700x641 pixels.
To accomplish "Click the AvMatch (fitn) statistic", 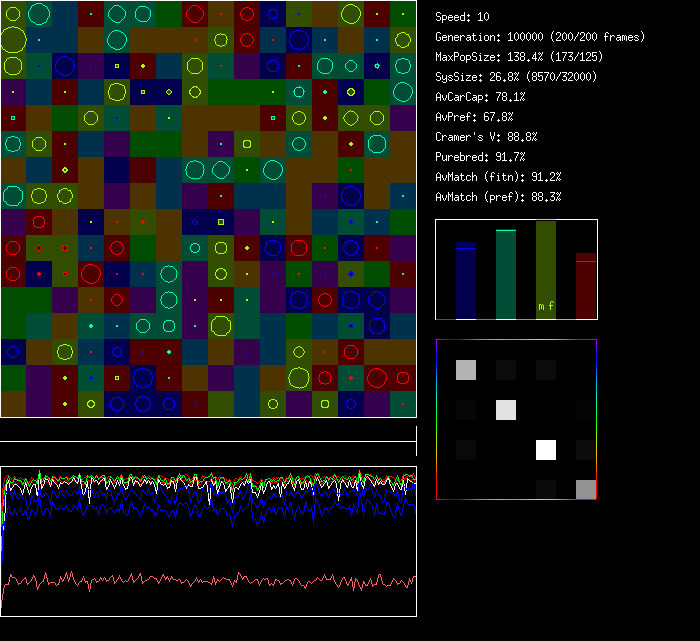I will [499, 177].
